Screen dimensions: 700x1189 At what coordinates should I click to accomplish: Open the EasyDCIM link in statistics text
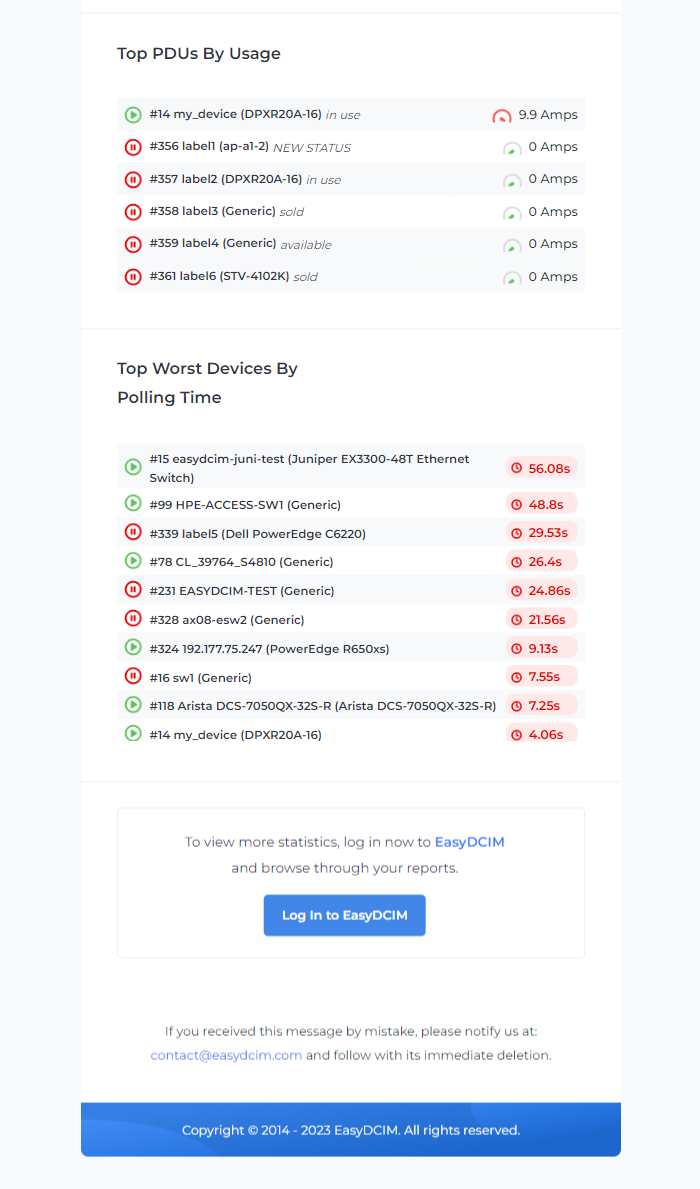(469, 842)
